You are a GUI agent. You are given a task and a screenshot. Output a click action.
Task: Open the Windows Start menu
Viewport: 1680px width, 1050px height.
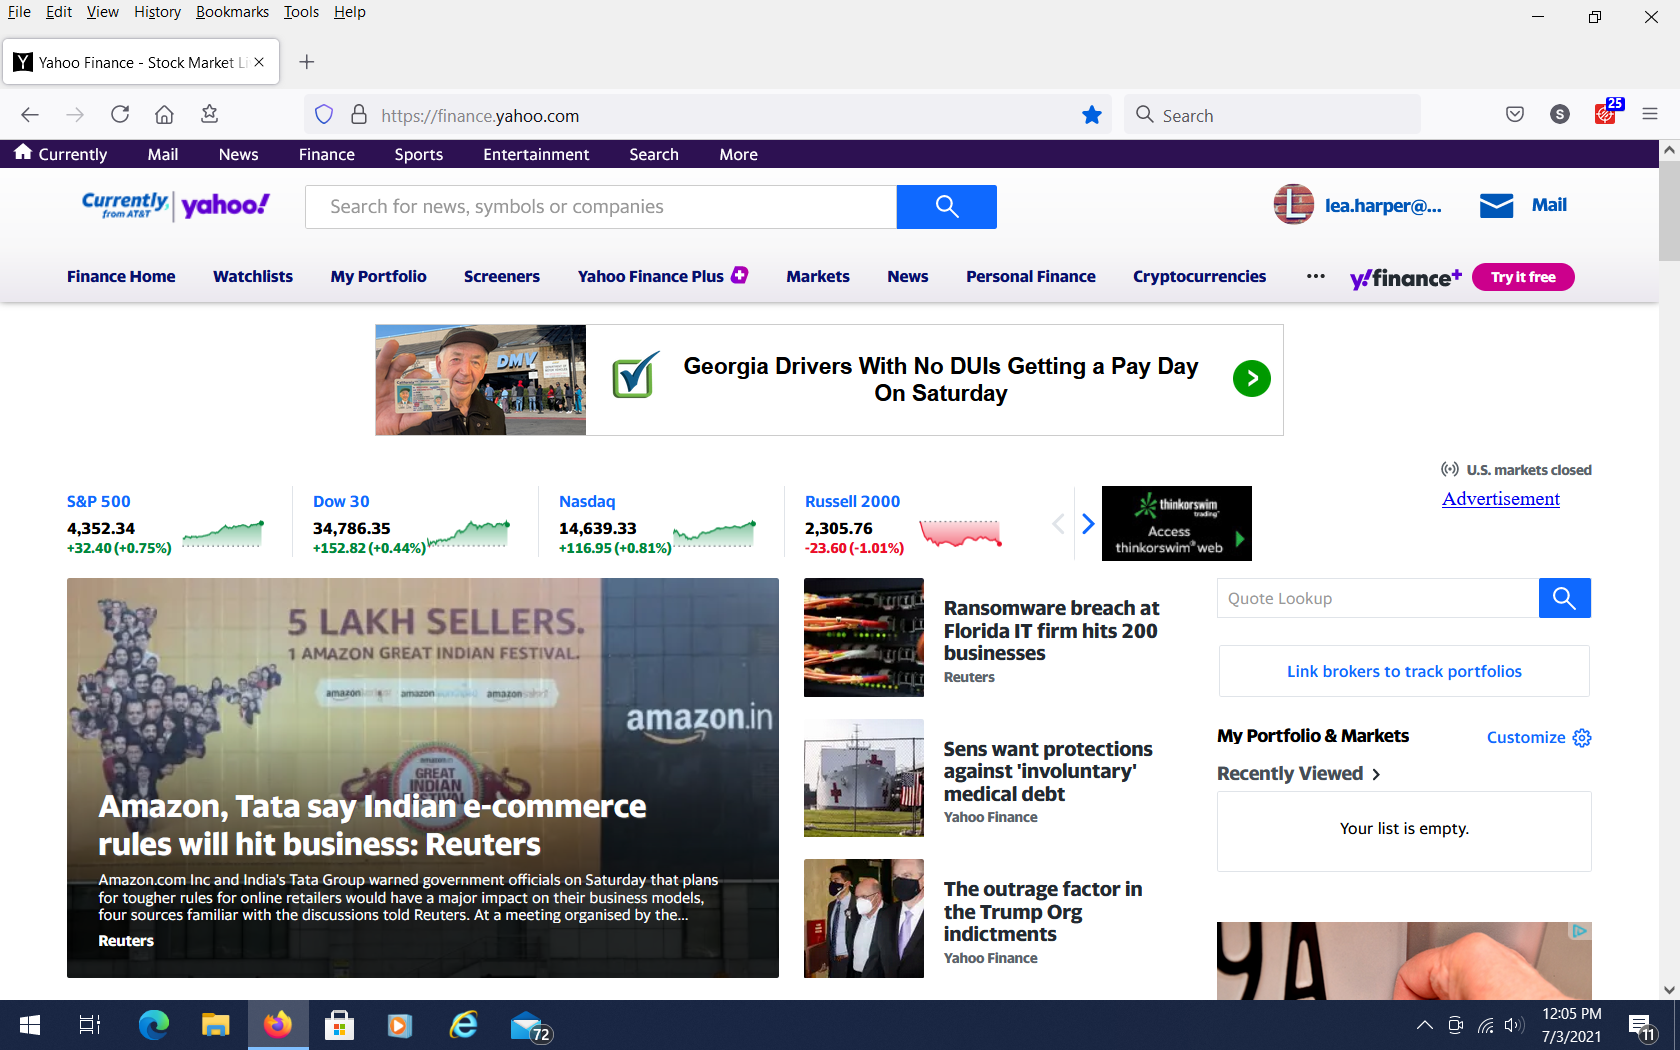[30, 1025]
